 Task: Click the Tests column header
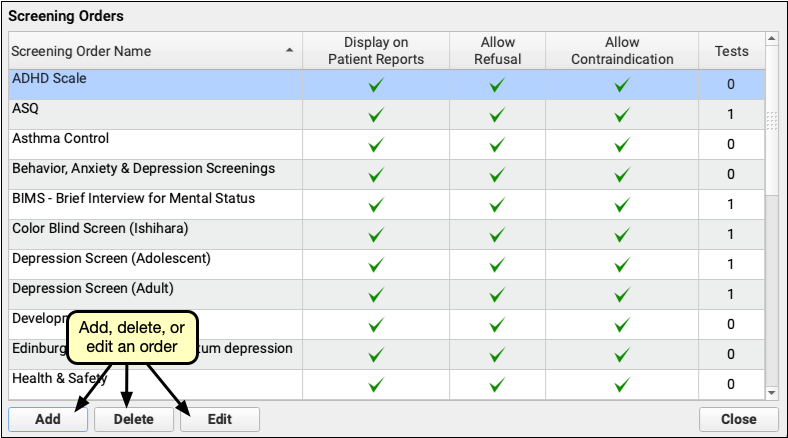[730, 51]
